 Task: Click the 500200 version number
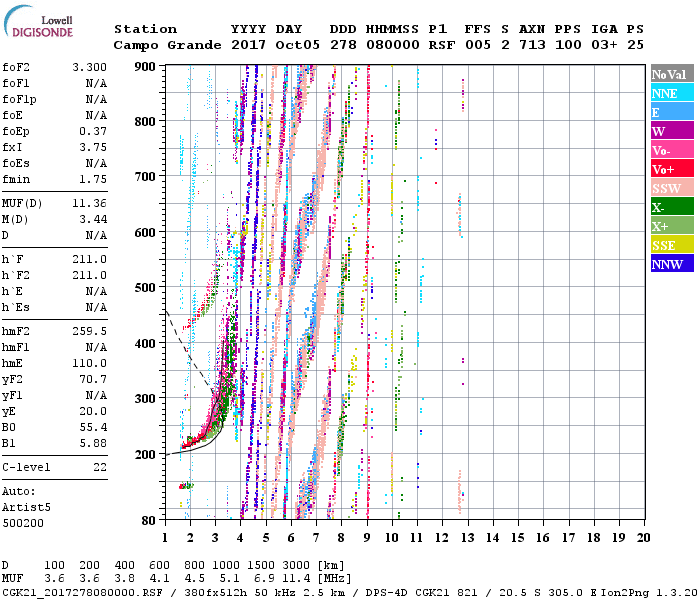coord(23,524)
